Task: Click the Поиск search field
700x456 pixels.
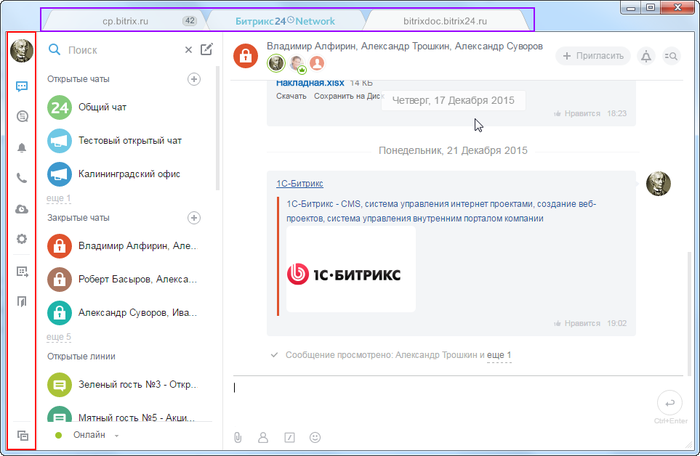Action: click(123, 50)
